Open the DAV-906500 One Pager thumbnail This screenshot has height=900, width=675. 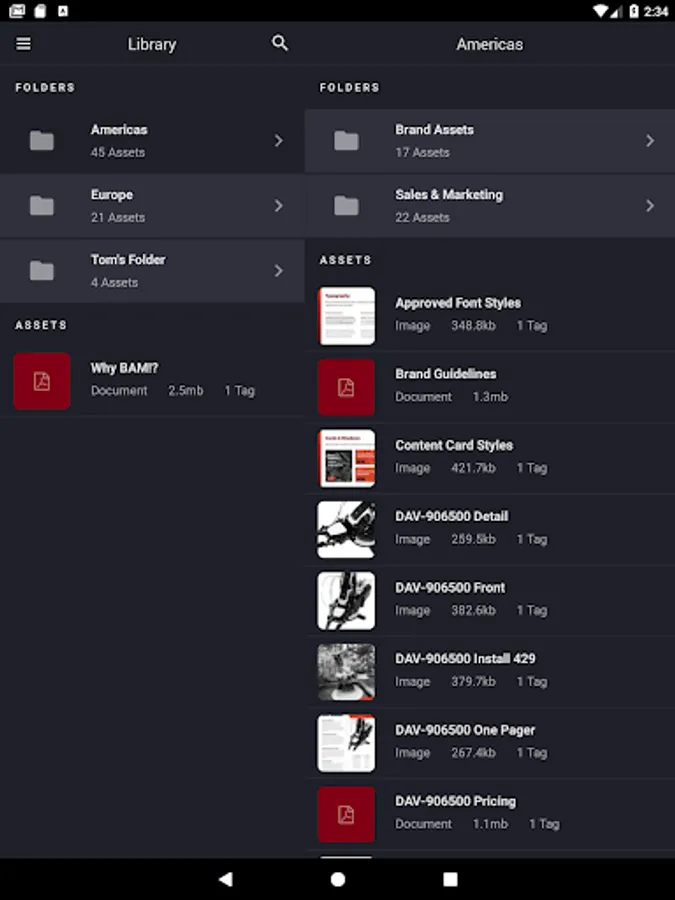346,743
